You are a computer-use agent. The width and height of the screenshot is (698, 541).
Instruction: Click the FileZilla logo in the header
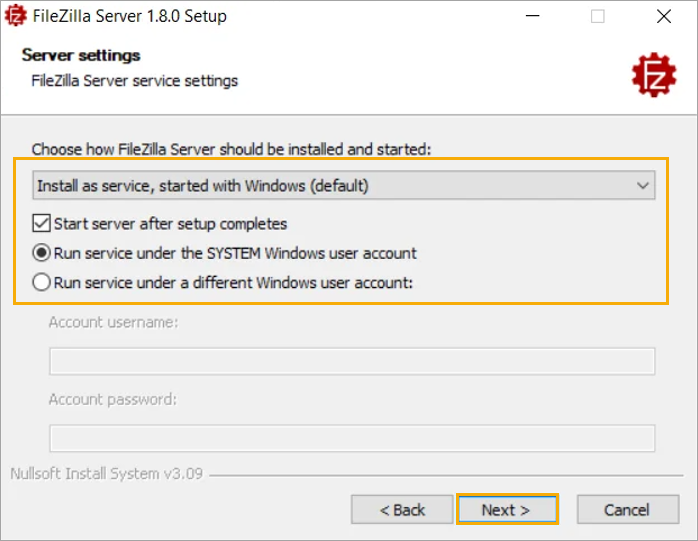tap(653, 74)
